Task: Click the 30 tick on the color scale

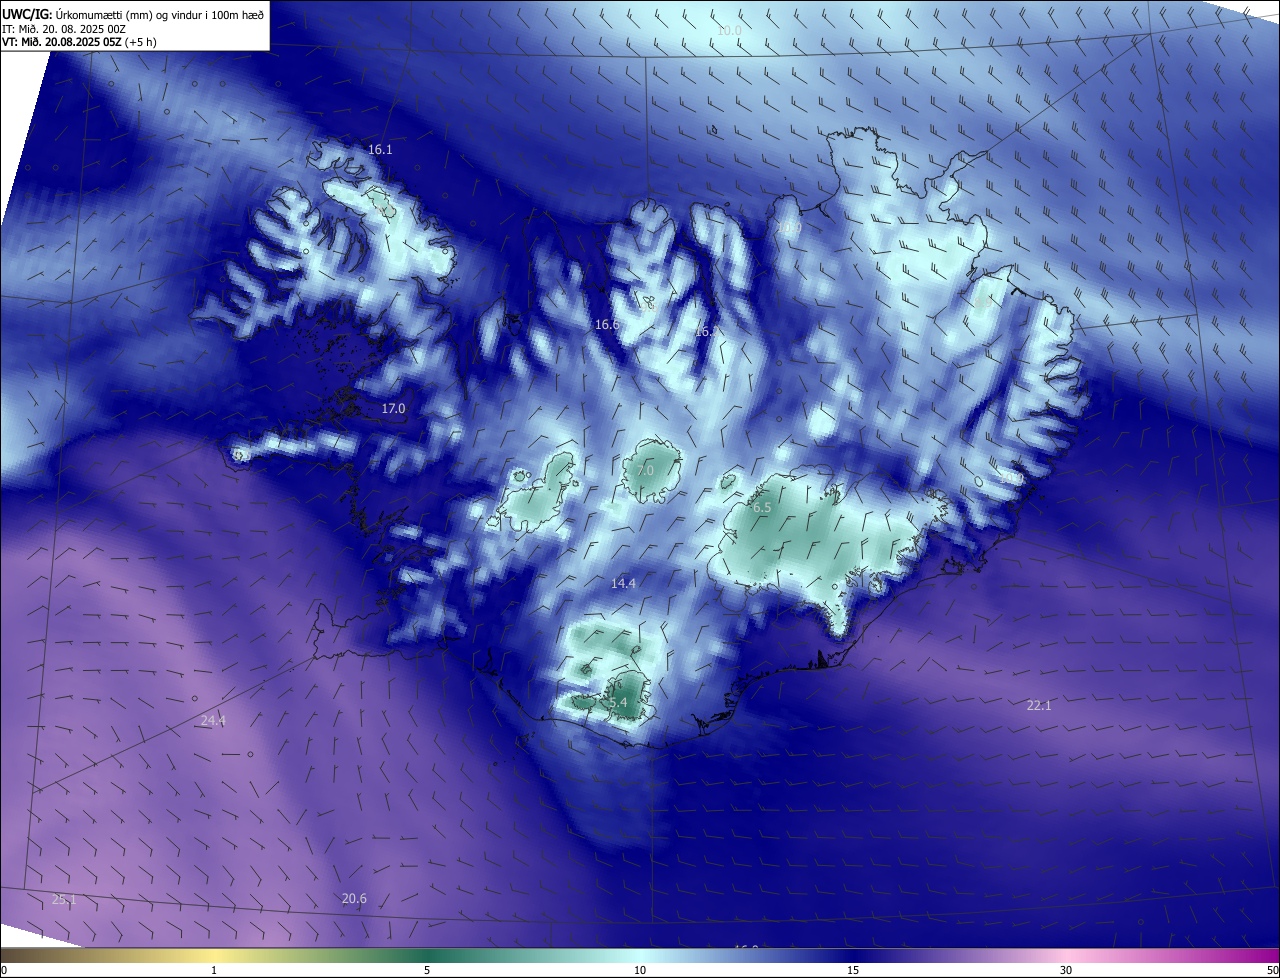Action: pyautogui.click(x=1066, y=970)
